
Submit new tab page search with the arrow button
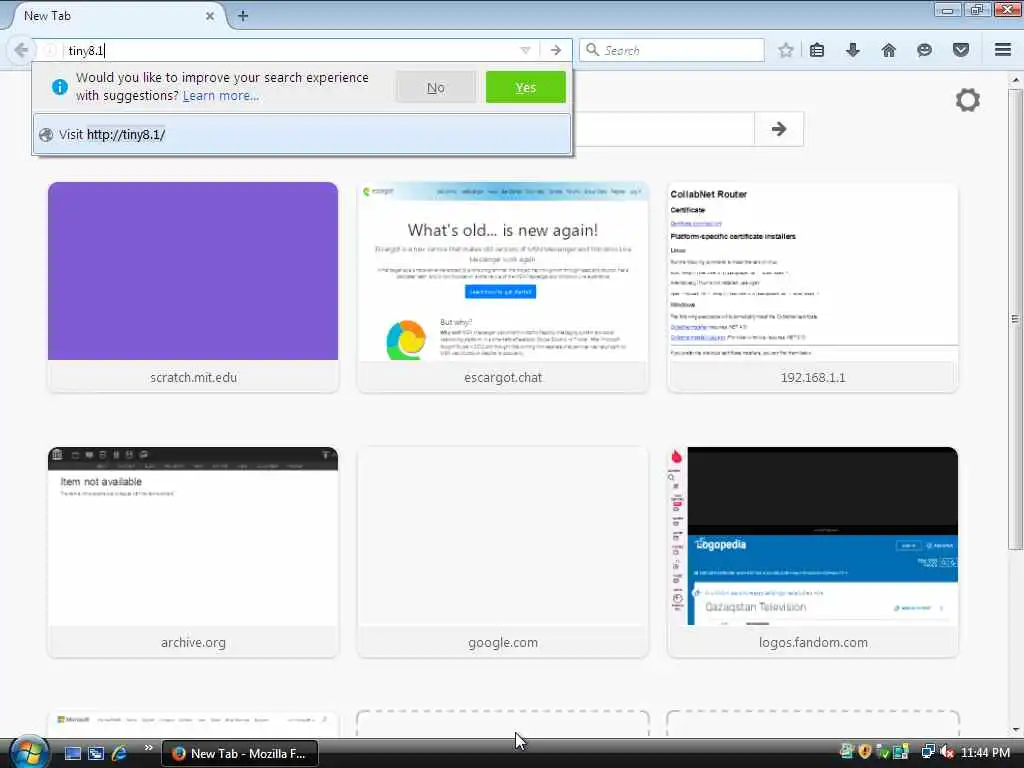tap(778, 129)
